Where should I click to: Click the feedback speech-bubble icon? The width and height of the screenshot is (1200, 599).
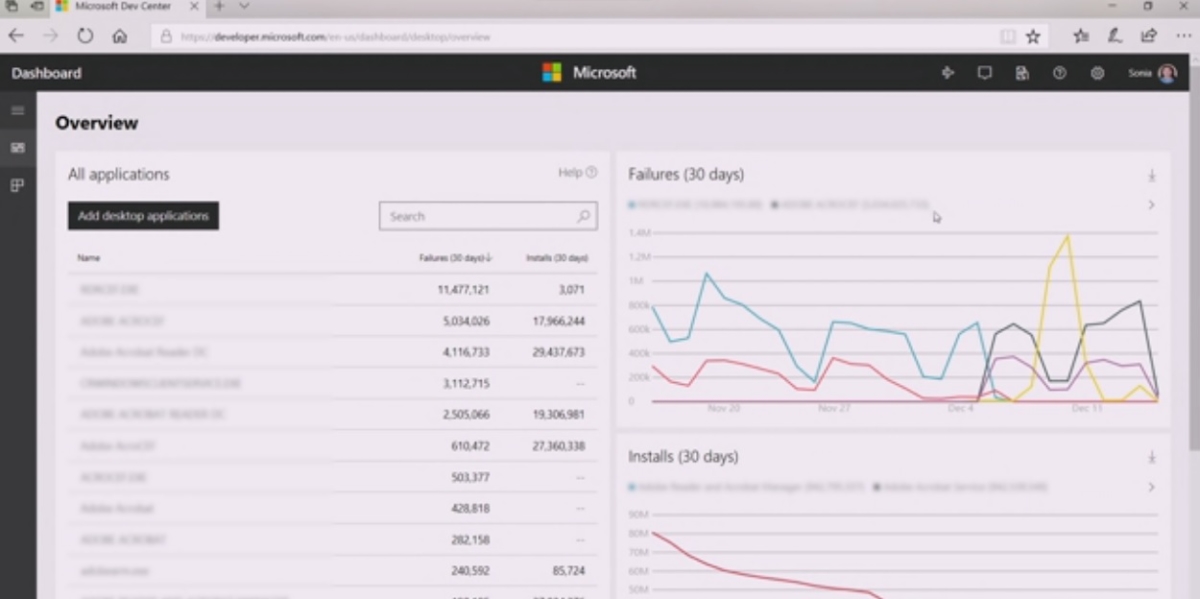985,72
